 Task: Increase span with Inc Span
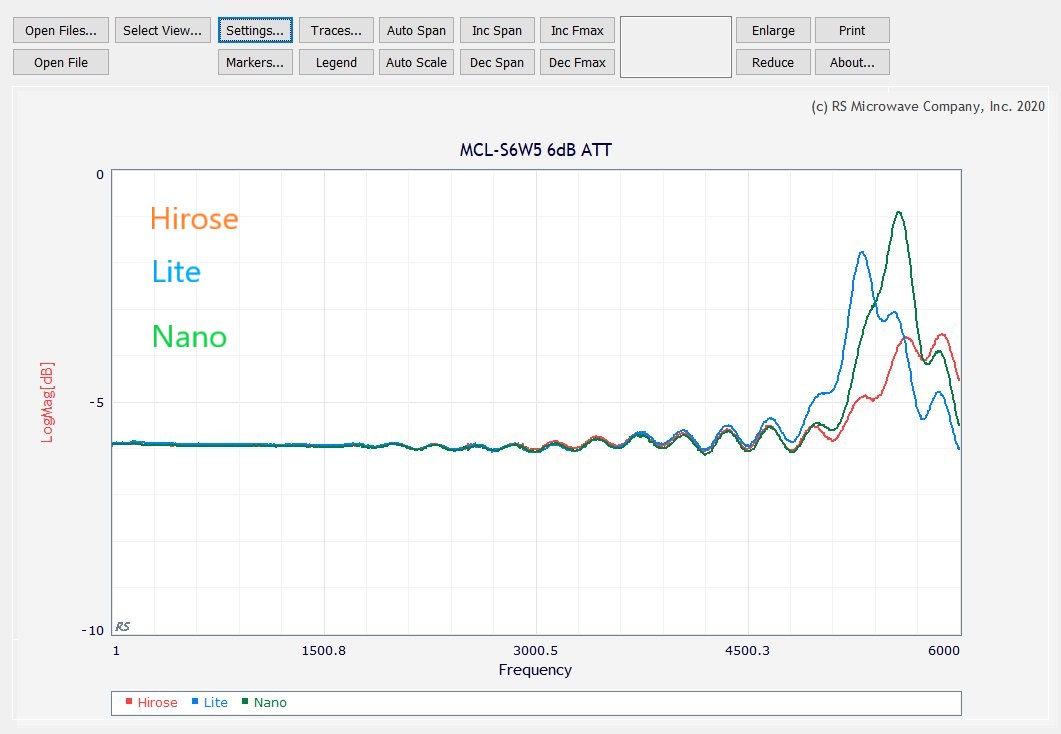[497, 30]
